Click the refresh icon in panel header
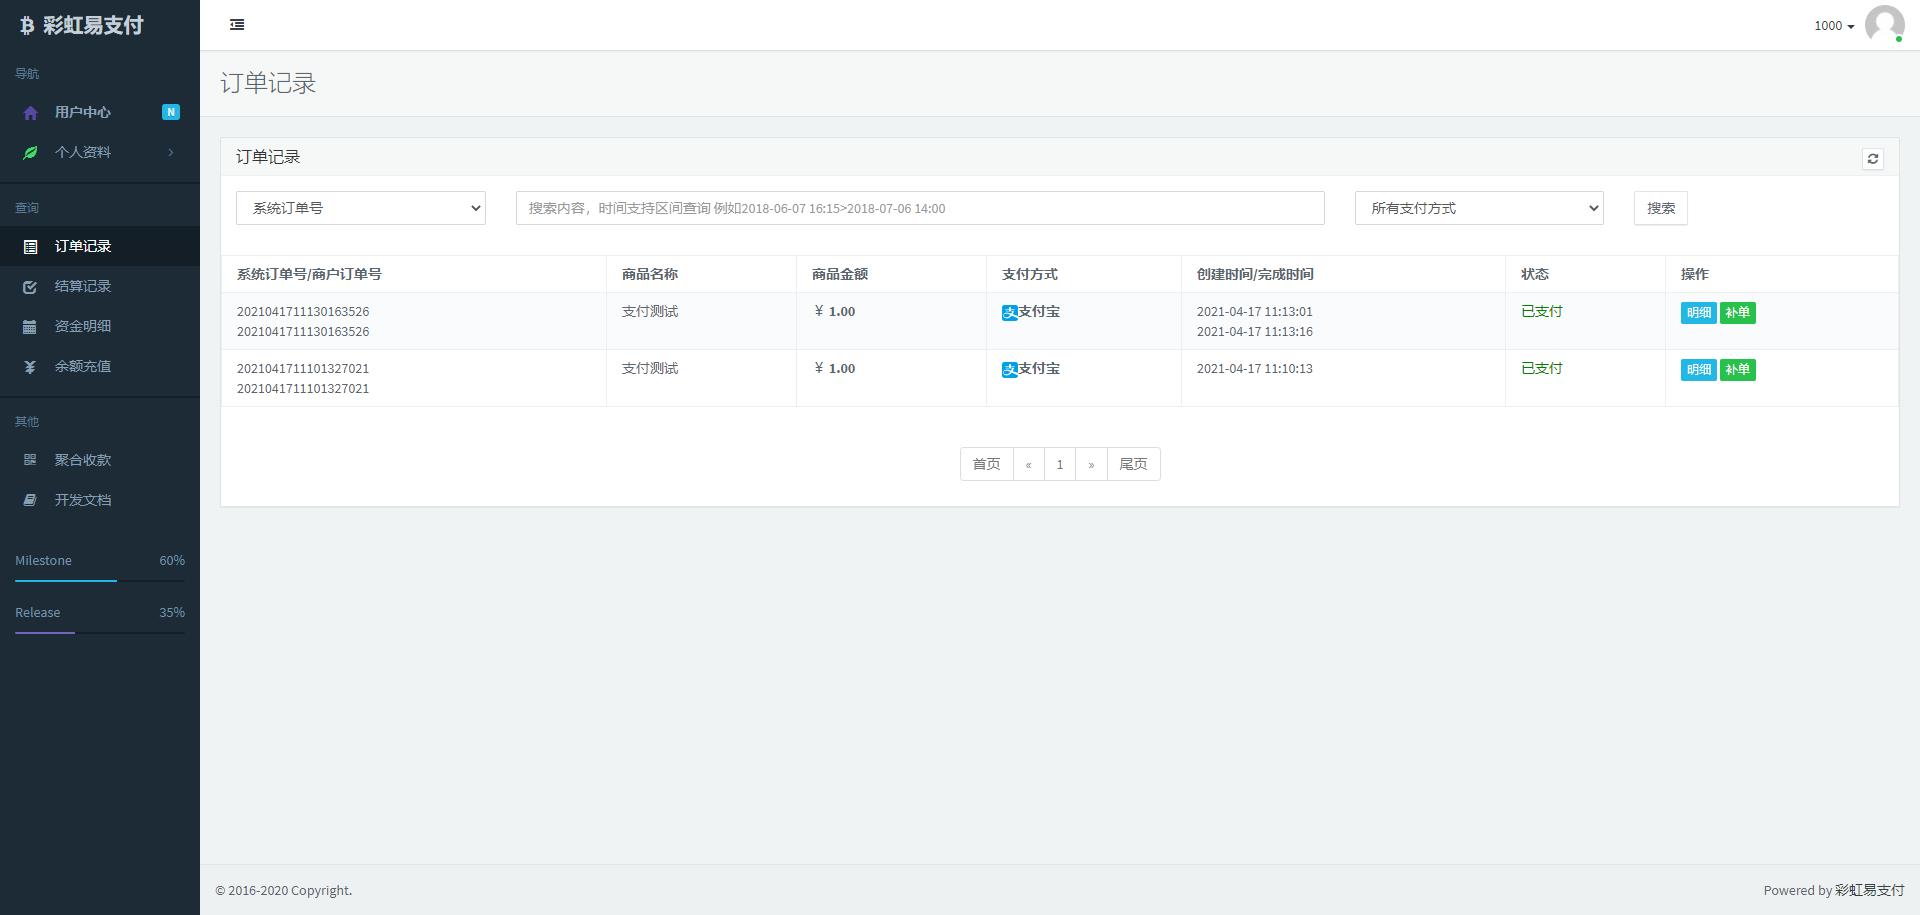 point(1872,158)
